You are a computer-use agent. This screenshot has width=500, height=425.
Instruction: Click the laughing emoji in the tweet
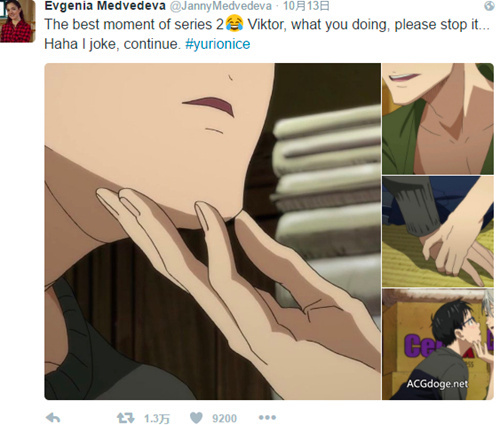pyautogui.click(x=234, y=24)
